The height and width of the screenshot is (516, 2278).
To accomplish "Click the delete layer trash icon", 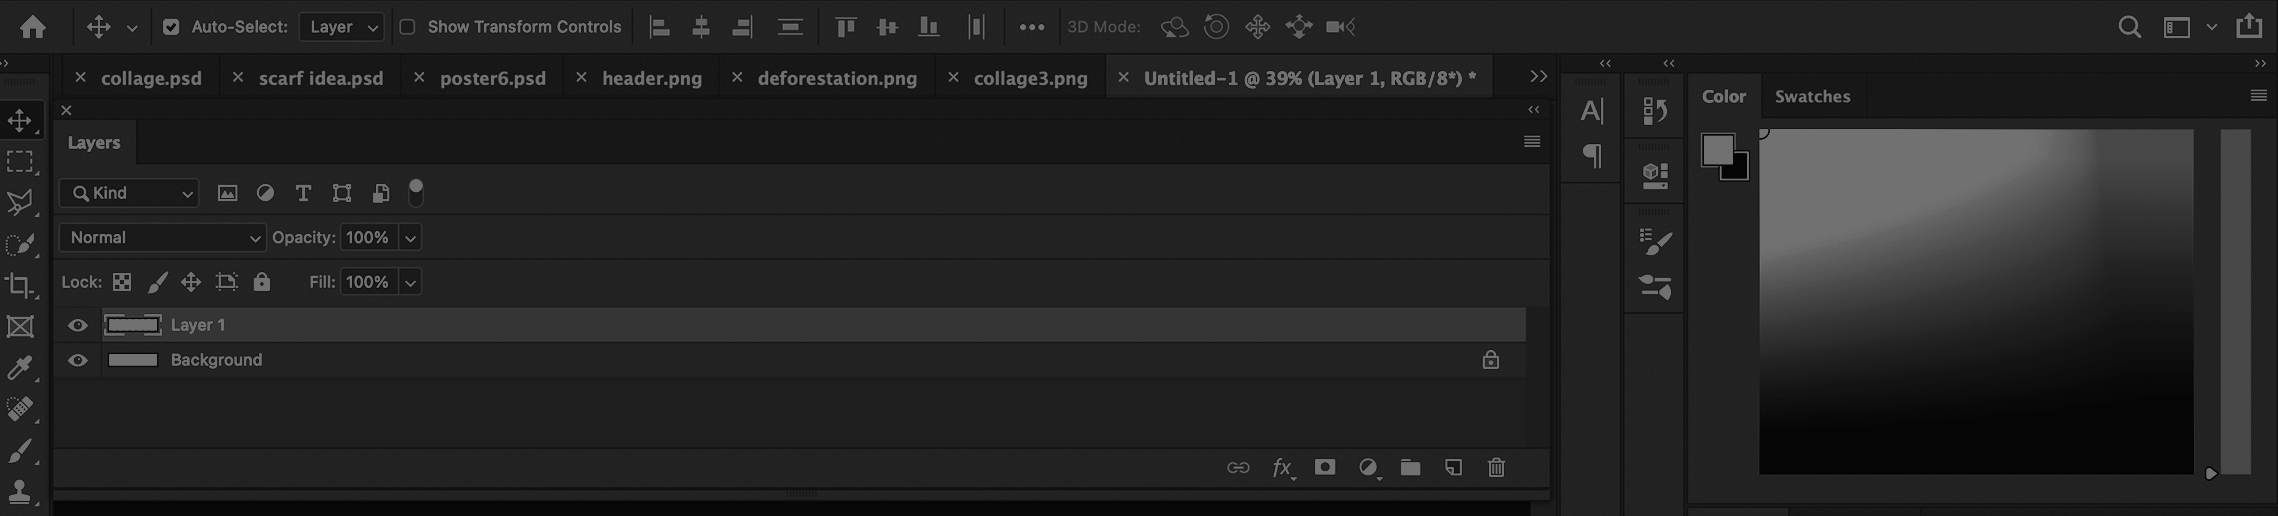I will (x=1496, y=467).
